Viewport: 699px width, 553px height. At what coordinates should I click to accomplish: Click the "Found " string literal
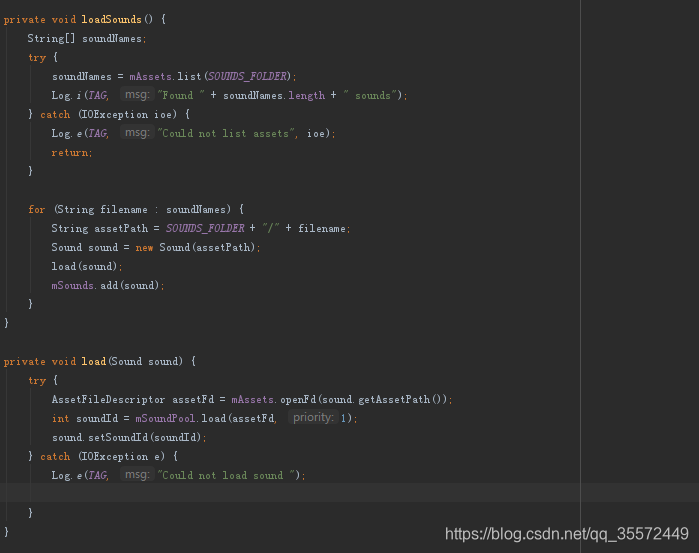pyautogui.click(x=181, y=95)
